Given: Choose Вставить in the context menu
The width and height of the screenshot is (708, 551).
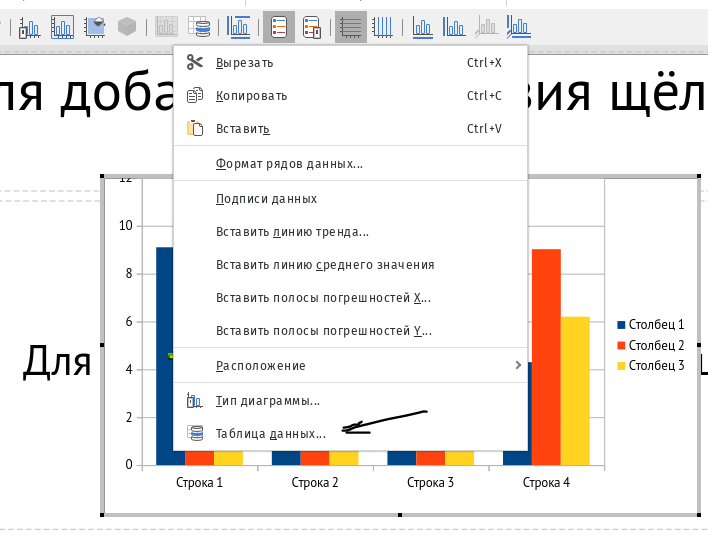Looking at the screenshot, I should [x=350, y=129].
